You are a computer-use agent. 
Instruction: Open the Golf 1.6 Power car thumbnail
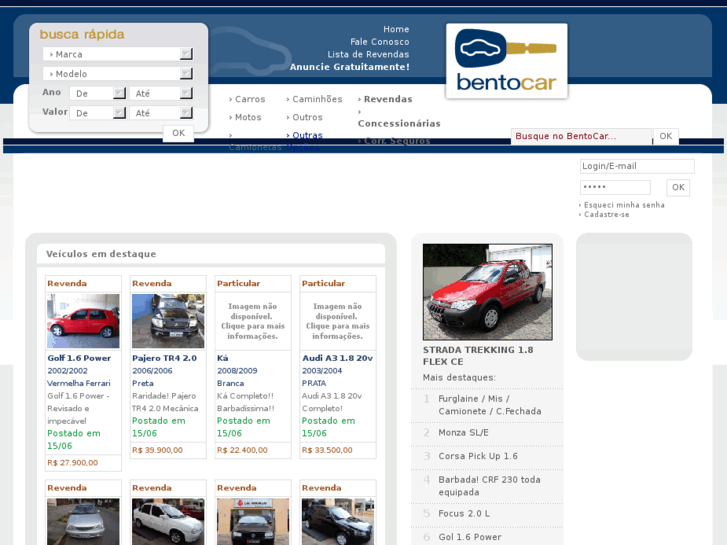[x=83, y=321]
